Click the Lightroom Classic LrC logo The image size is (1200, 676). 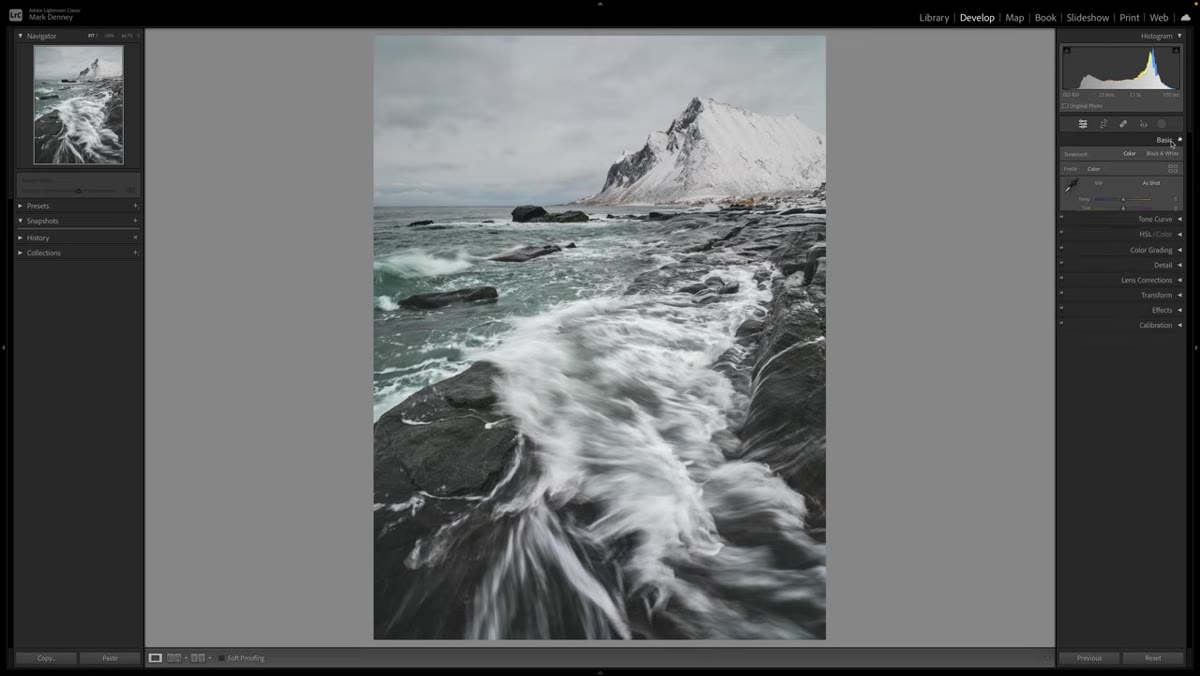[16, 15]
